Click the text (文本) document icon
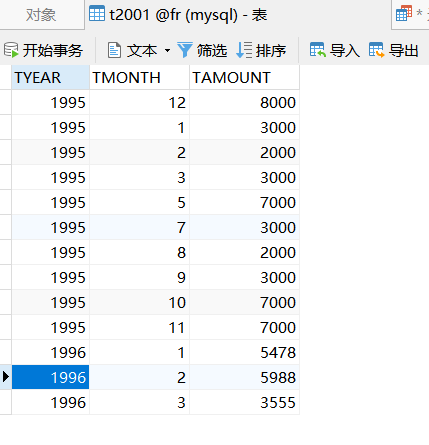This screenshot has width=429, height=445. (x=114, y=50)
